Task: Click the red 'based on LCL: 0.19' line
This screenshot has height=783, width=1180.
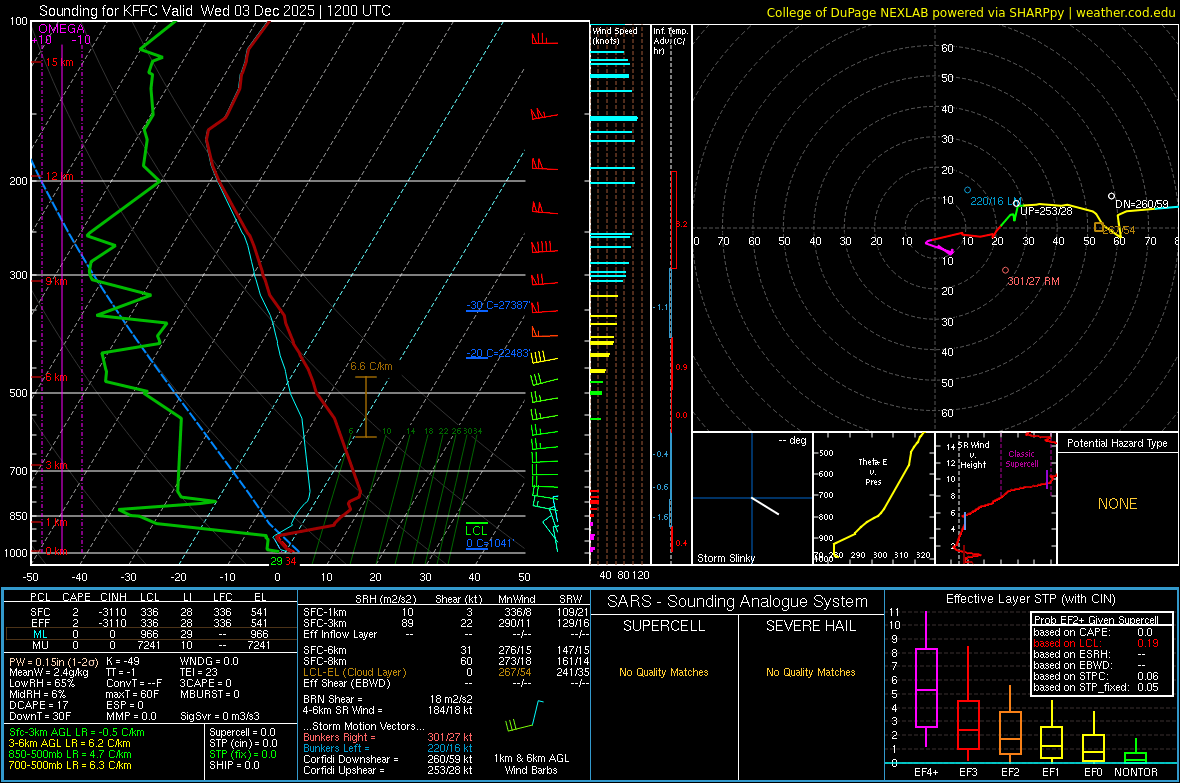Action: point(1096,643)
